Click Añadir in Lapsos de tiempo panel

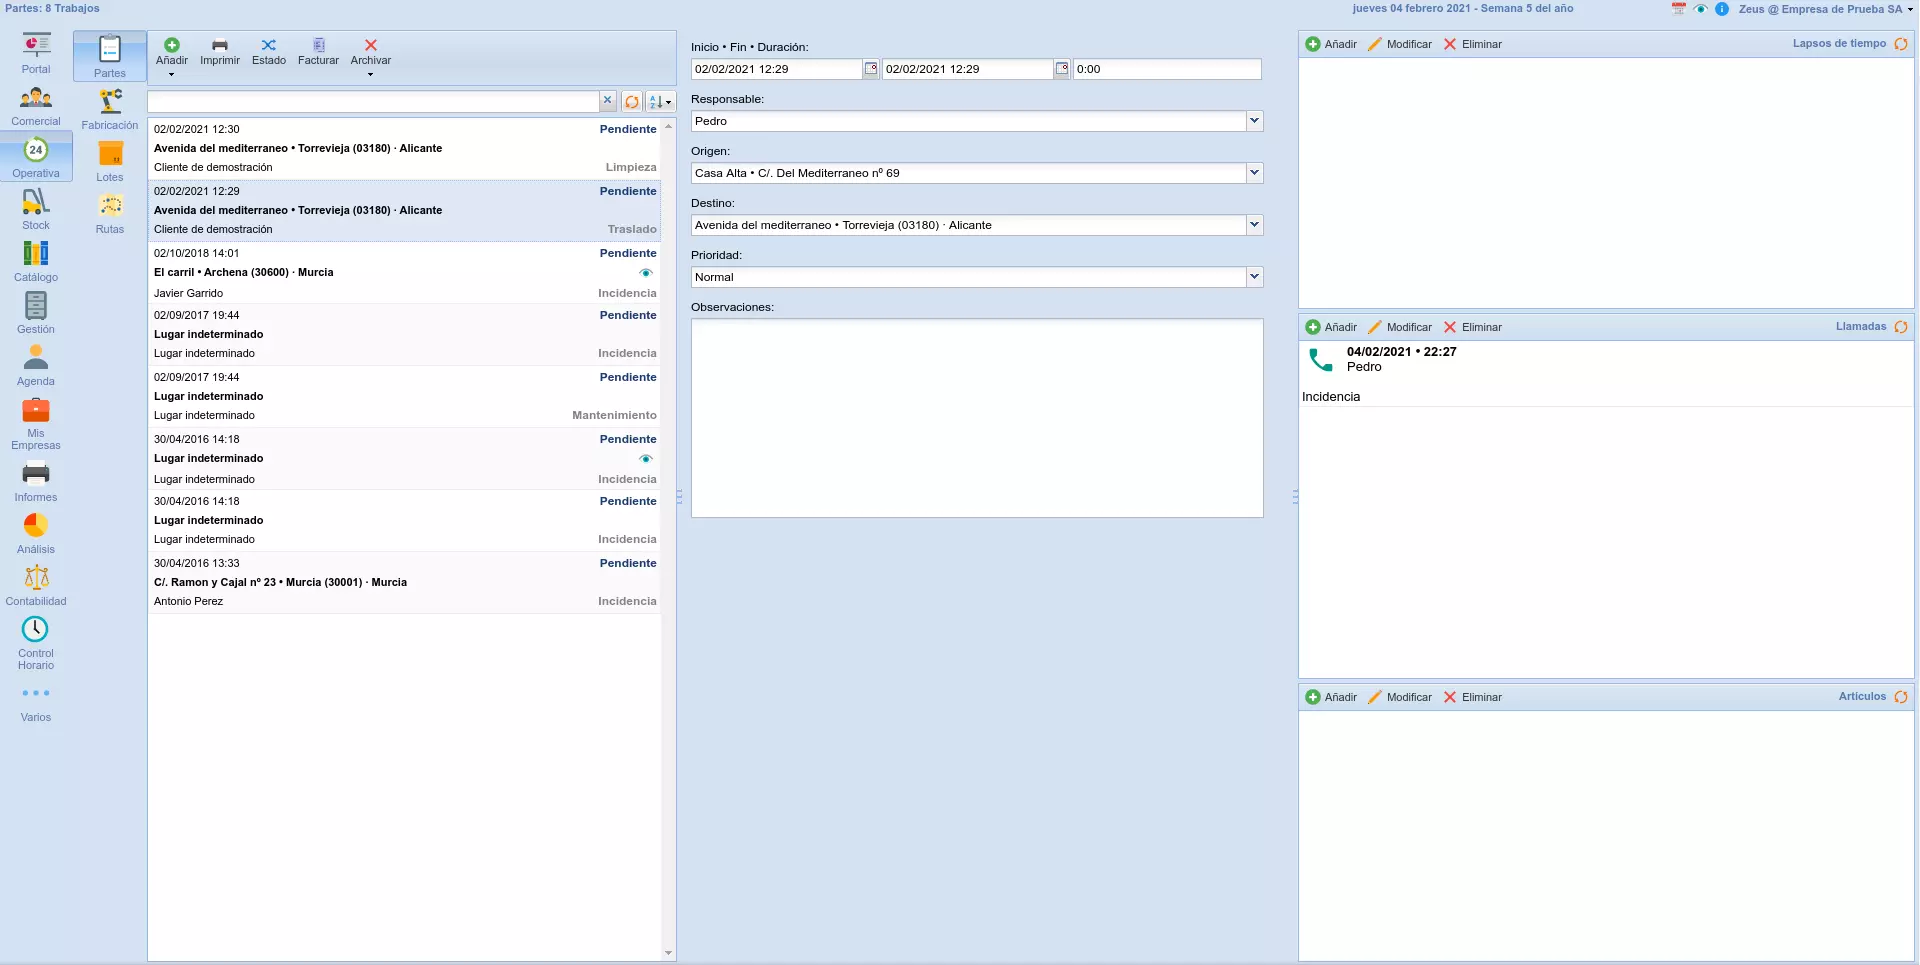click(1331, 44)
